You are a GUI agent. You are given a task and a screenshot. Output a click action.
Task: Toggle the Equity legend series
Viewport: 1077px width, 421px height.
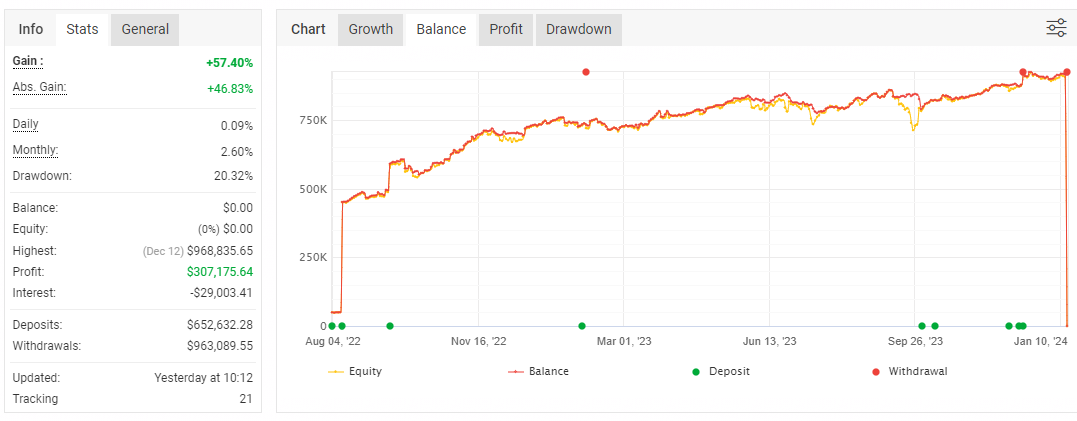[355, 372]
